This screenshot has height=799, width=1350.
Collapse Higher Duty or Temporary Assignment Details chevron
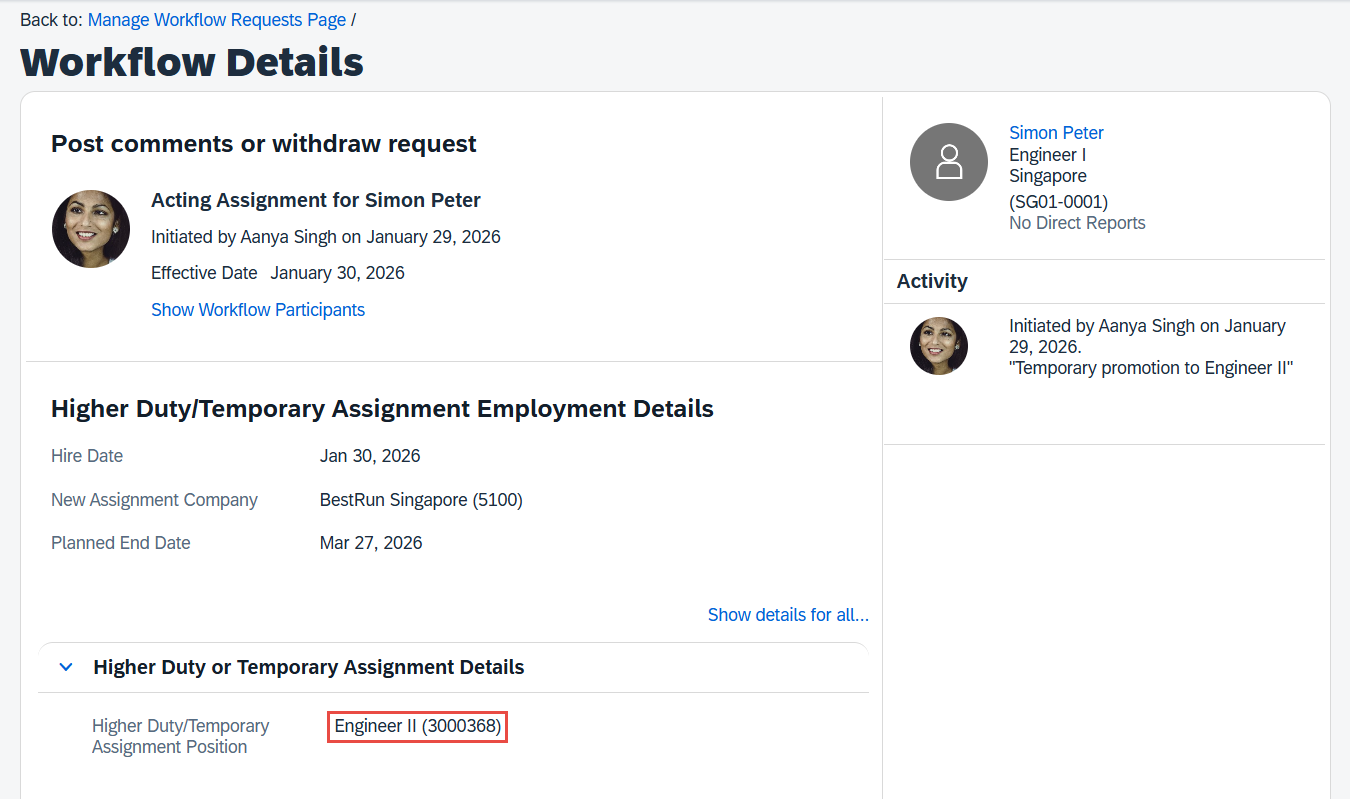(66, 667)
